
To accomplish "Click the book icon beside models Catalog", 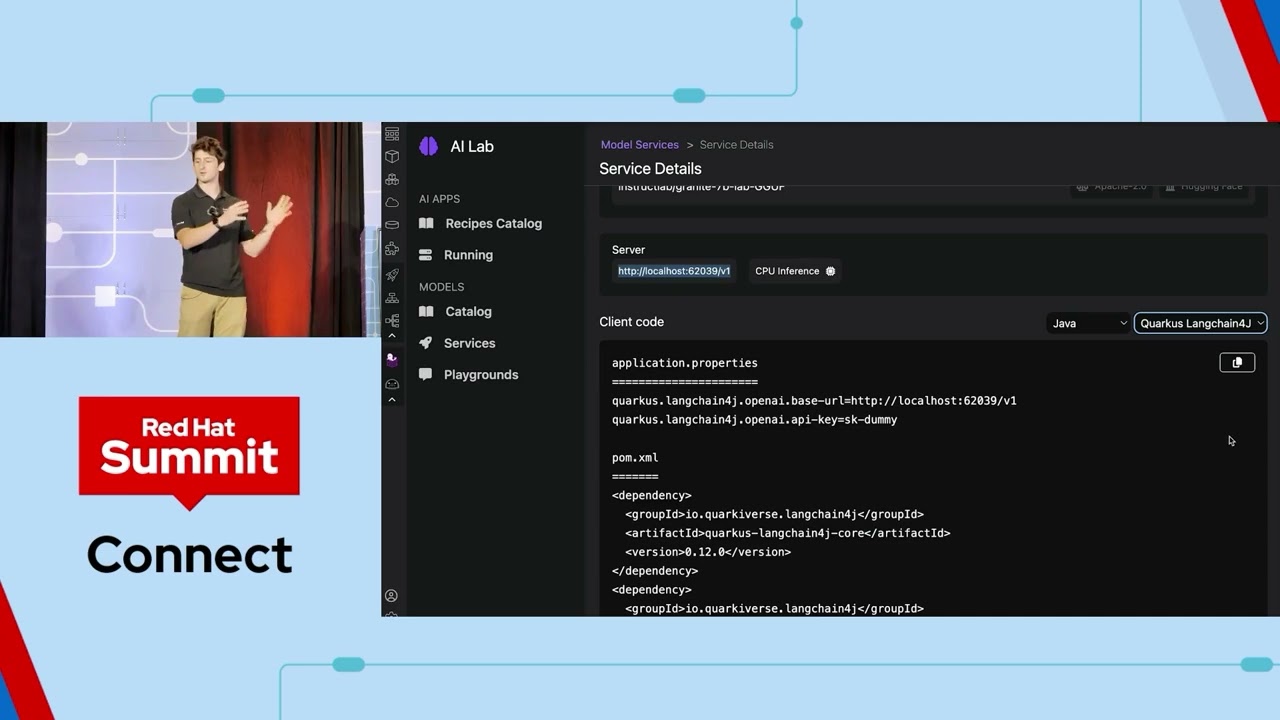I will point(426,311).
